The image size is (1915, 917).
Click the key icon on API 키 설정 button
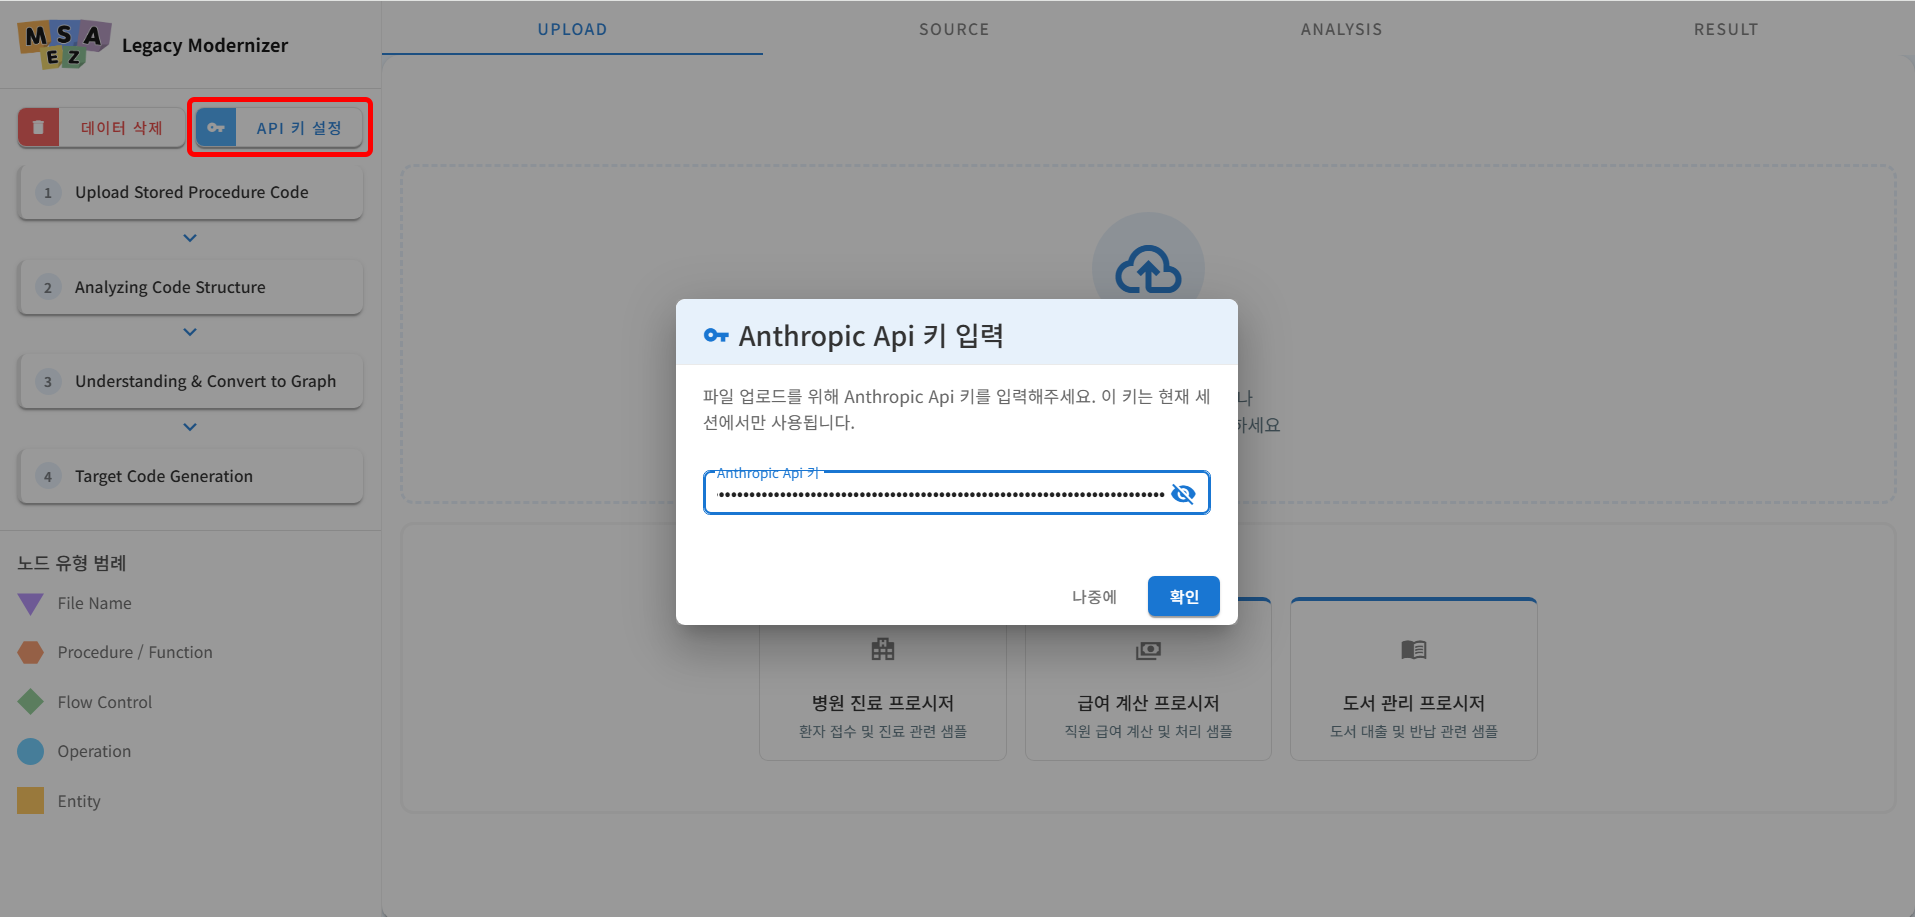click(216, 128)
